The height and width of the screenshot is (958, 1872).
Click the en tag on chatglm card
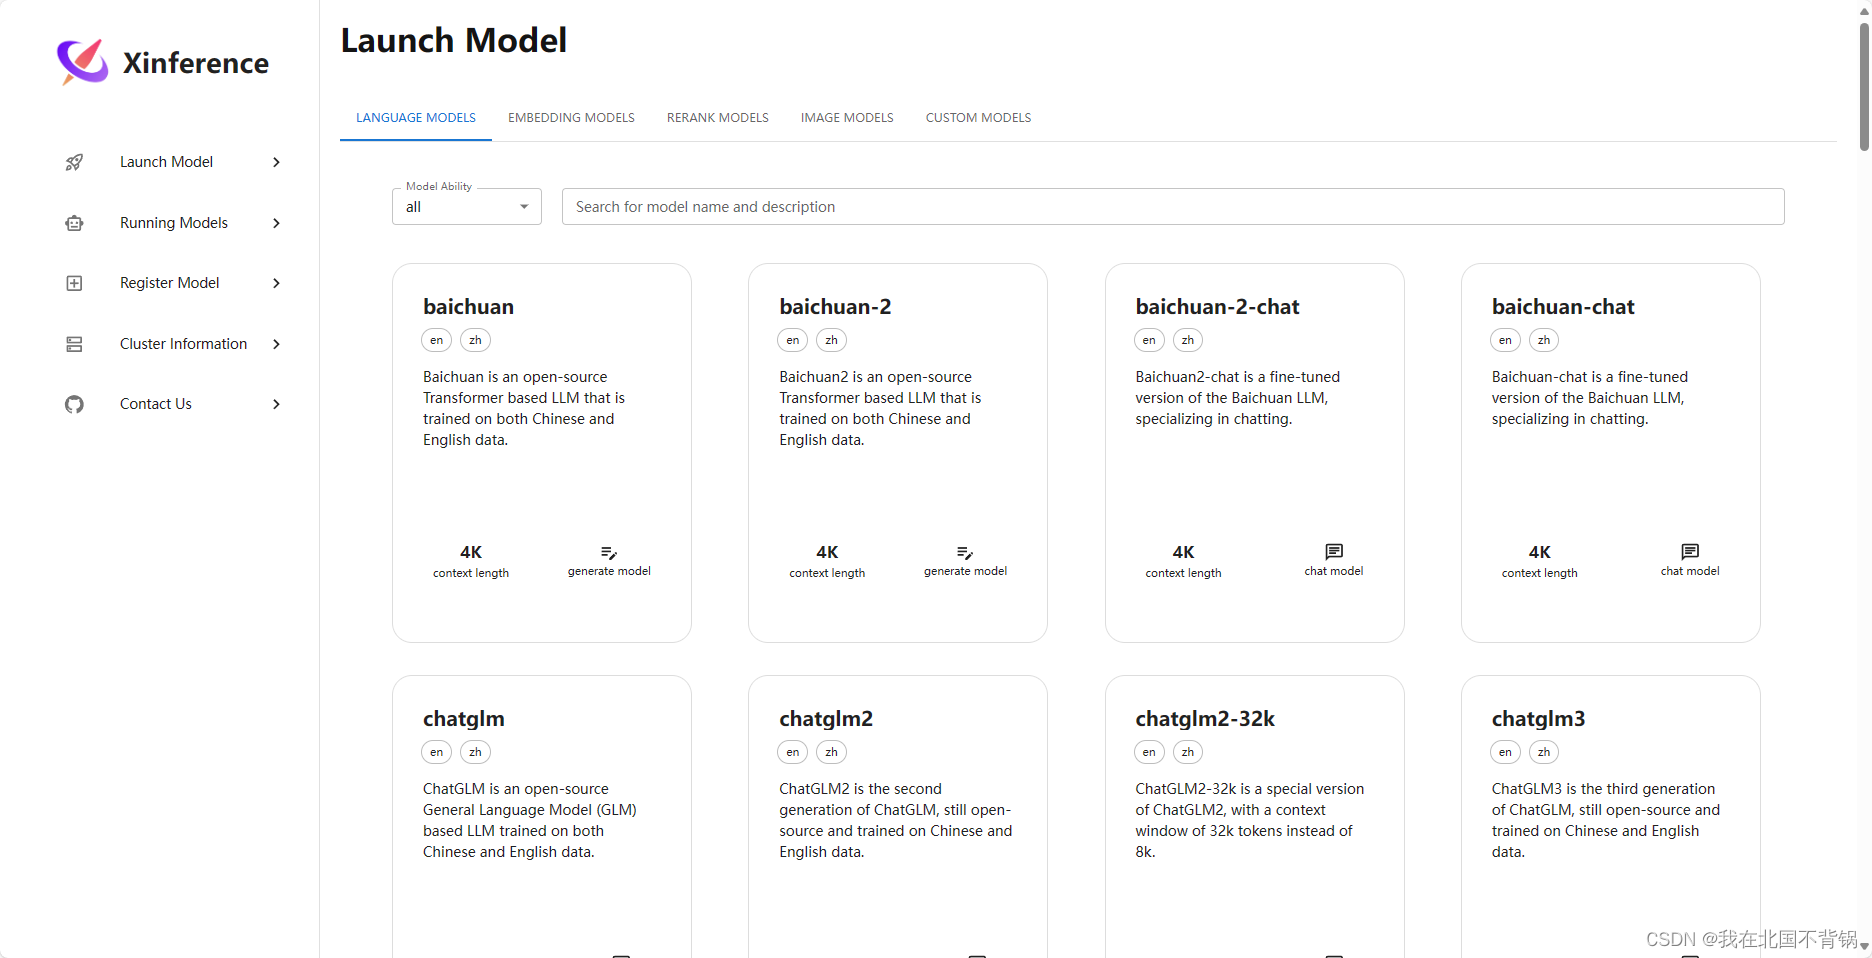(x=436, y=752)
